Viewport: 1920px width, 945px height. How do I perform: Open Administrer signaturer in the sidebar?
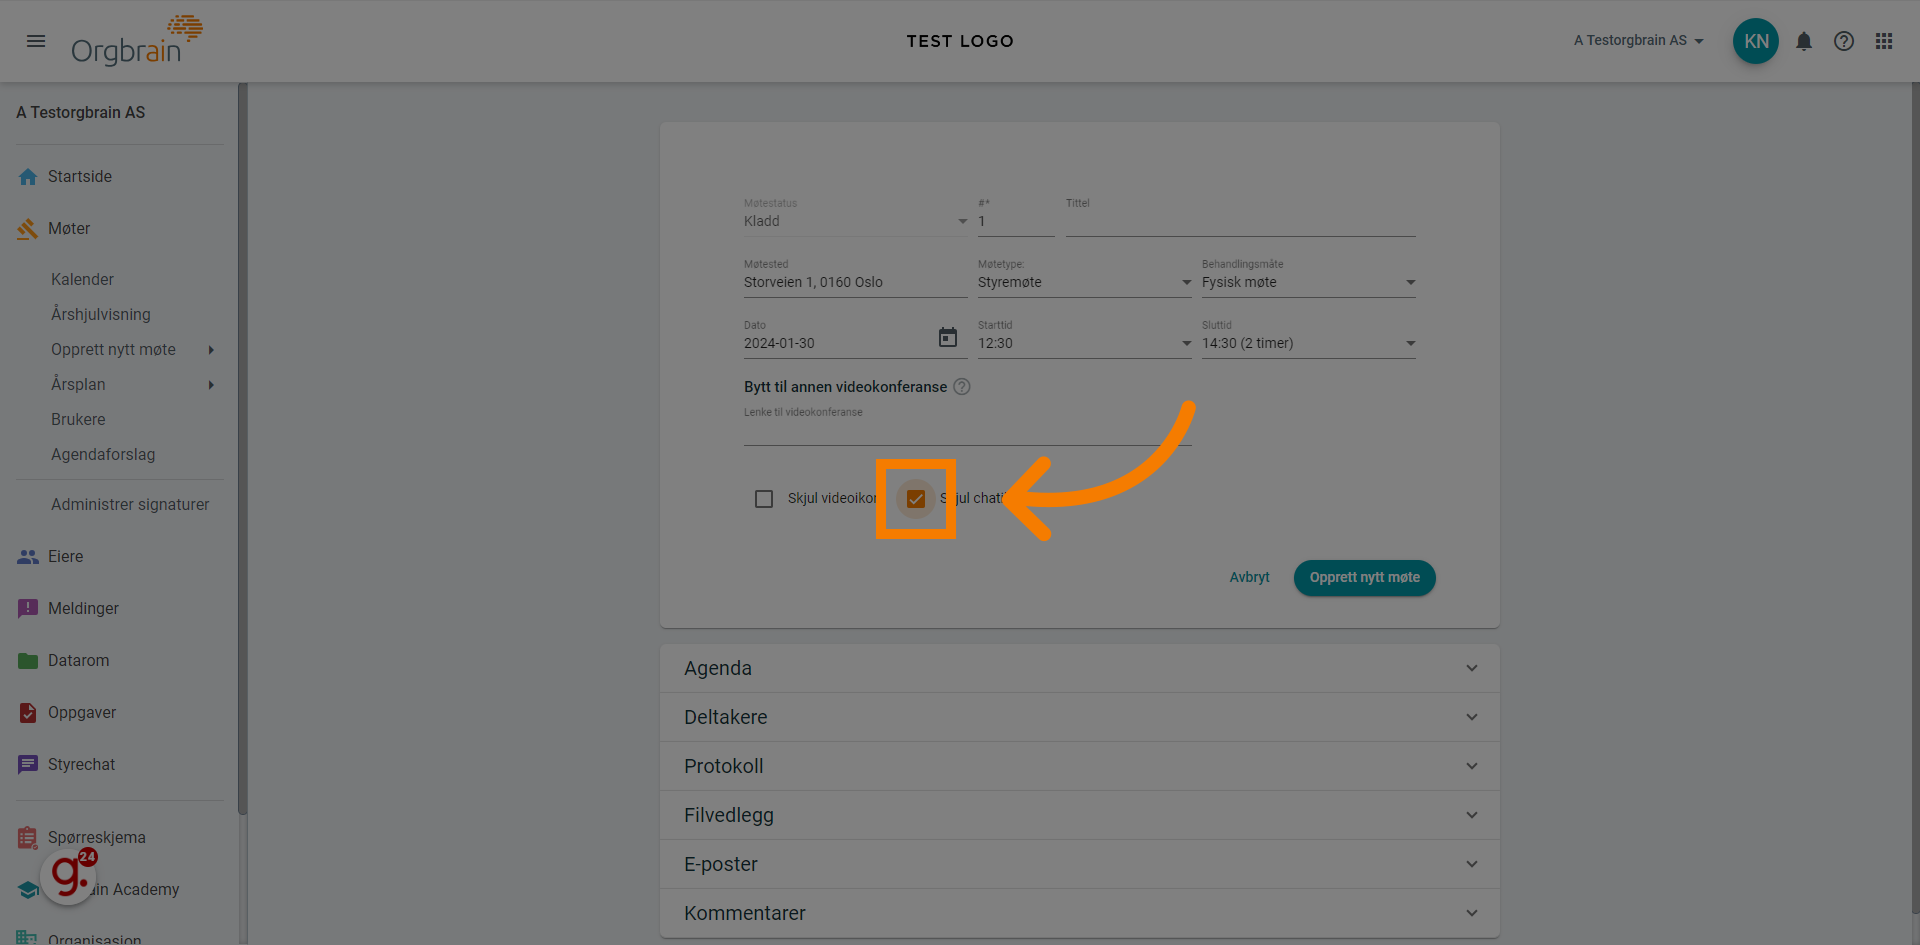(130, 505)
